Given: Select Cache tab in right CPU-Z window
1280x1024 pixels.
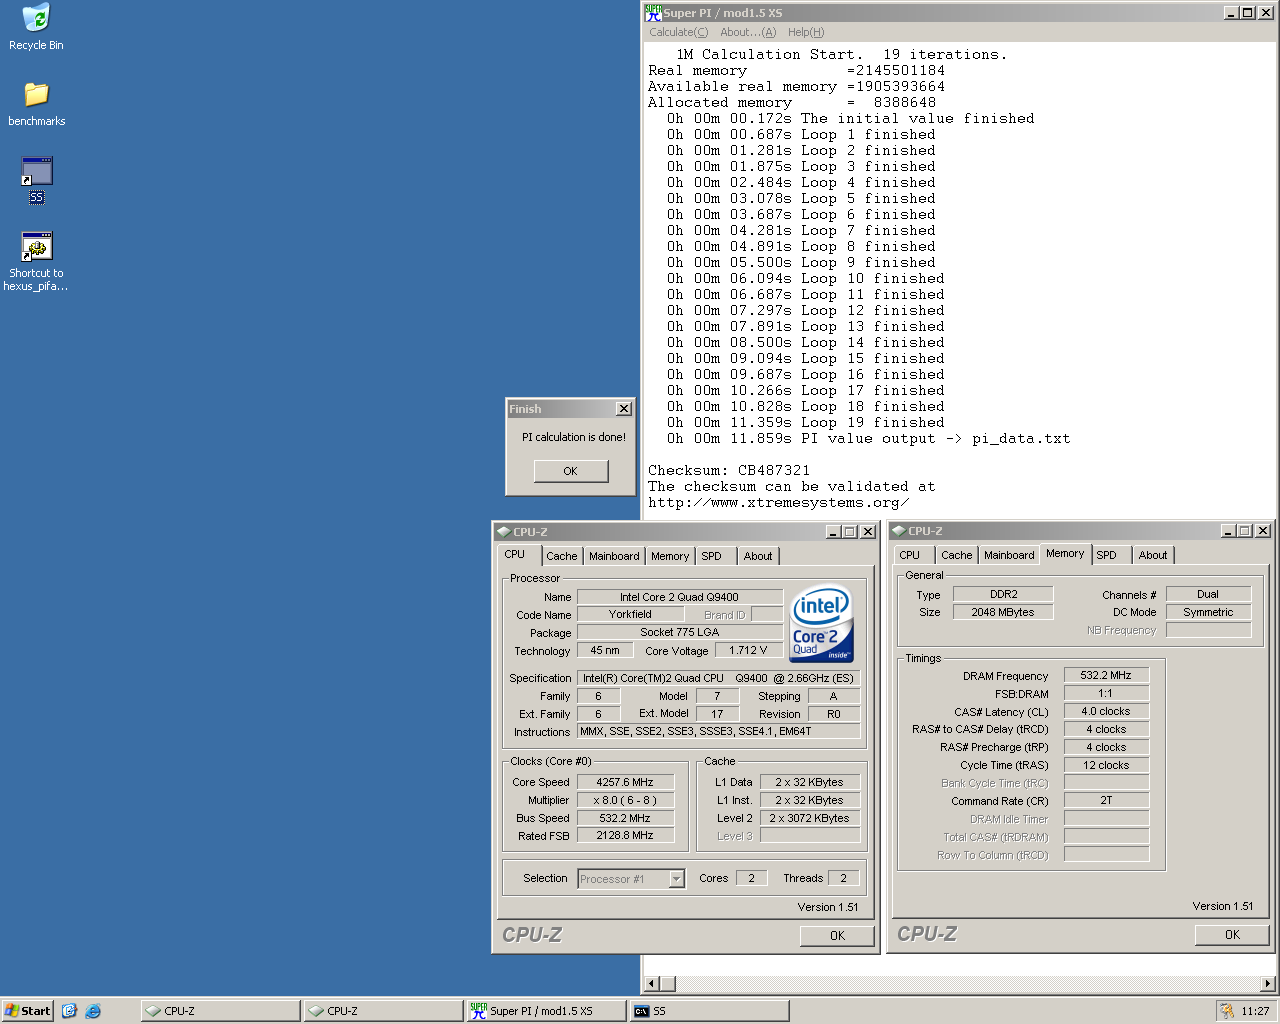Looking at the screenshot, I should [x=956, y=555].
